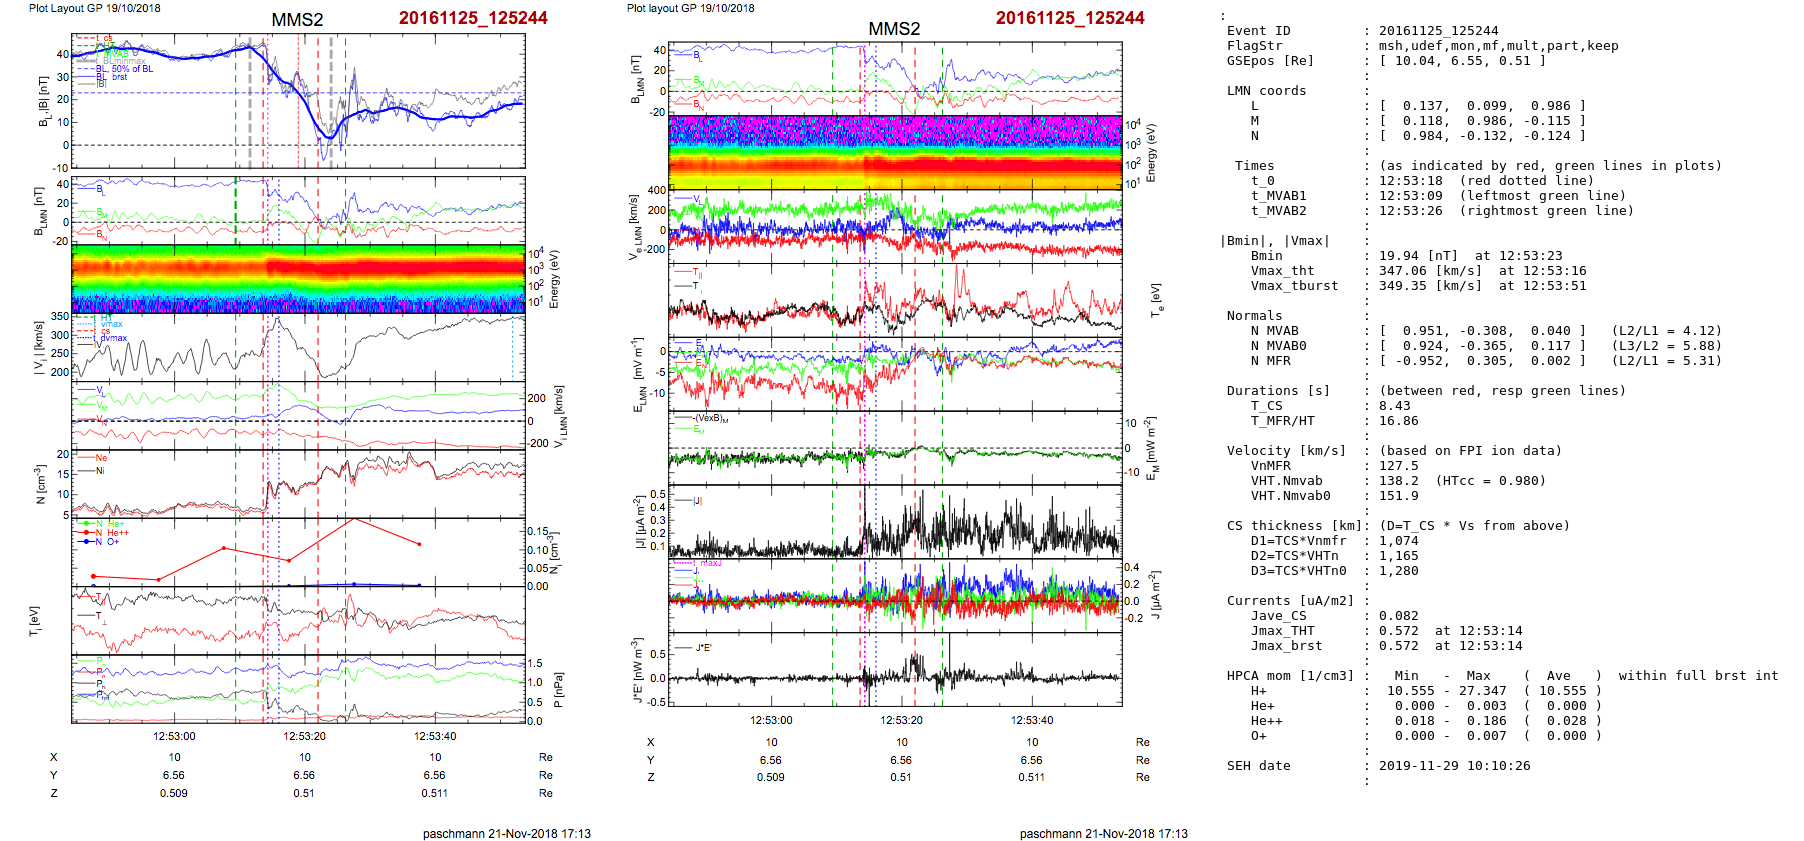Click the 'D3=TCS*VHTn0' thickness label
The width and height of the screenshot is (1804, 841).
click(1298, 571)
